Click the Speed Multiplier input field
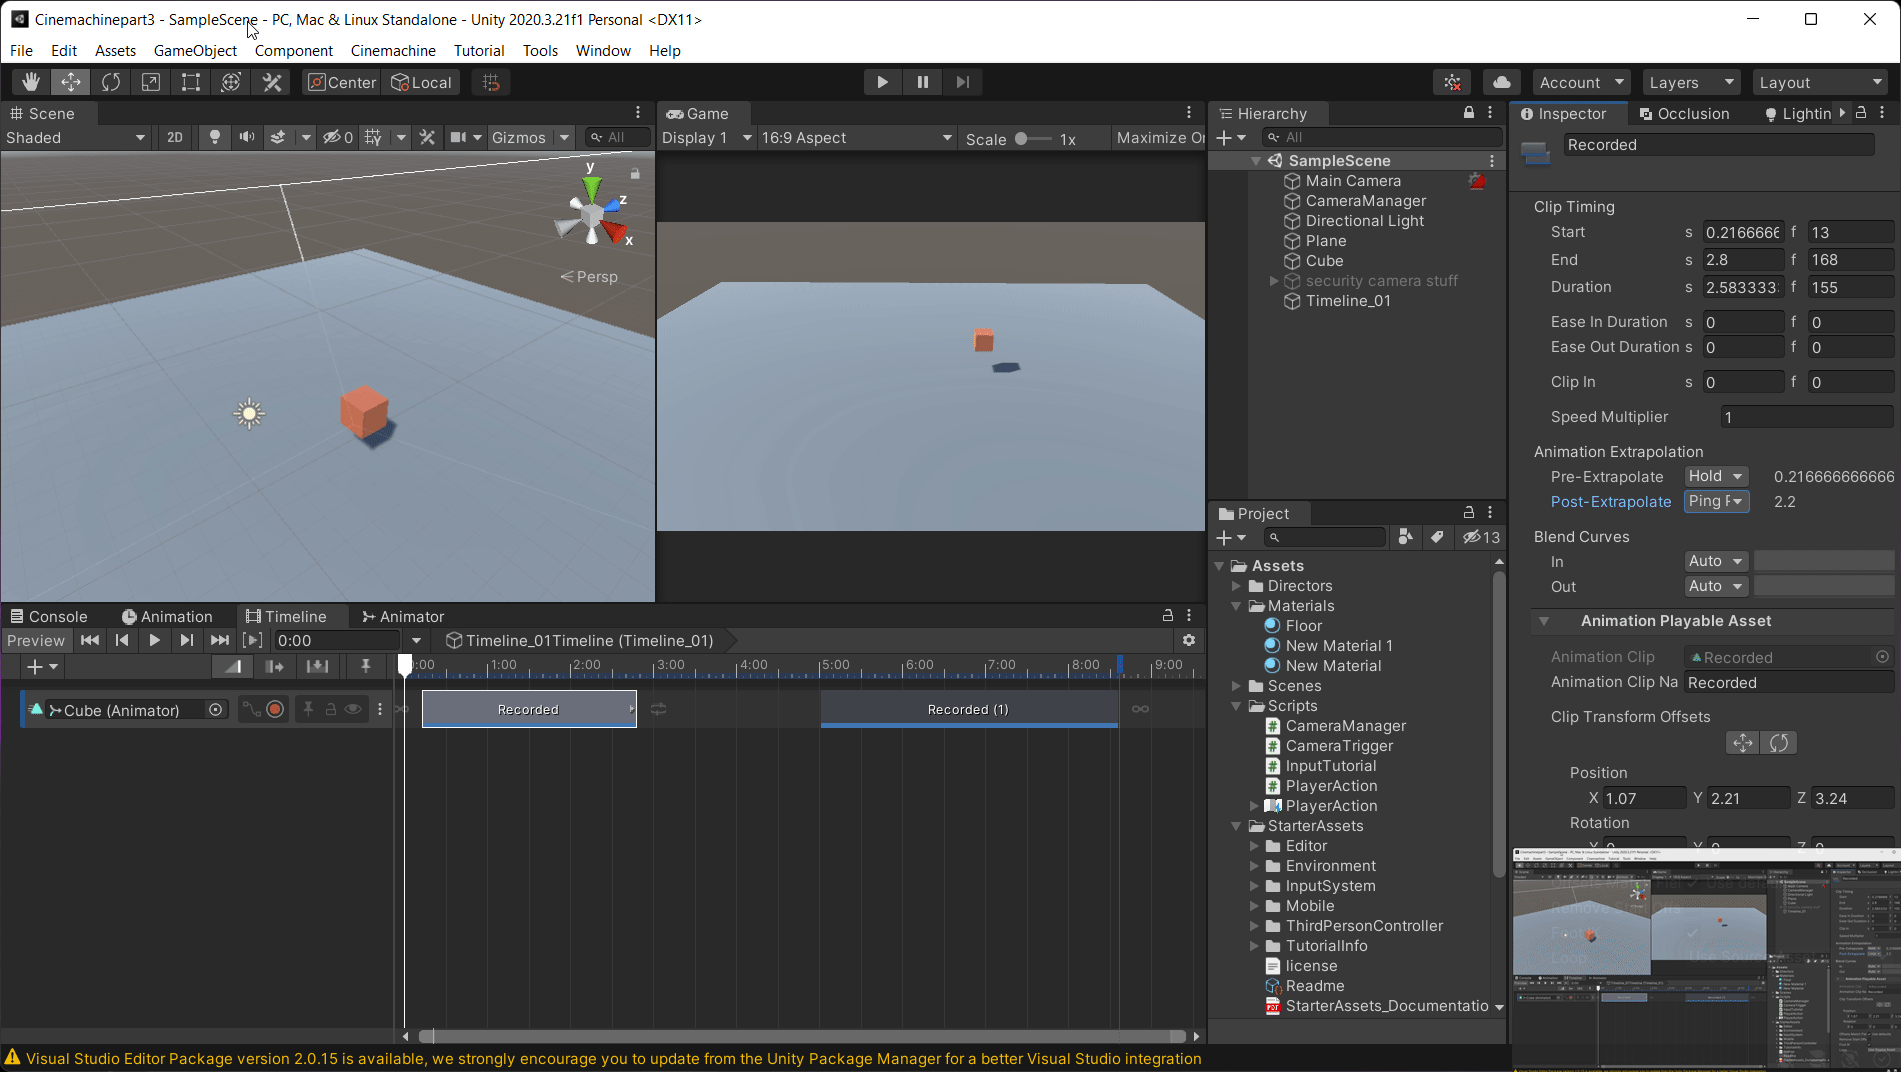 coord(1806,417)
